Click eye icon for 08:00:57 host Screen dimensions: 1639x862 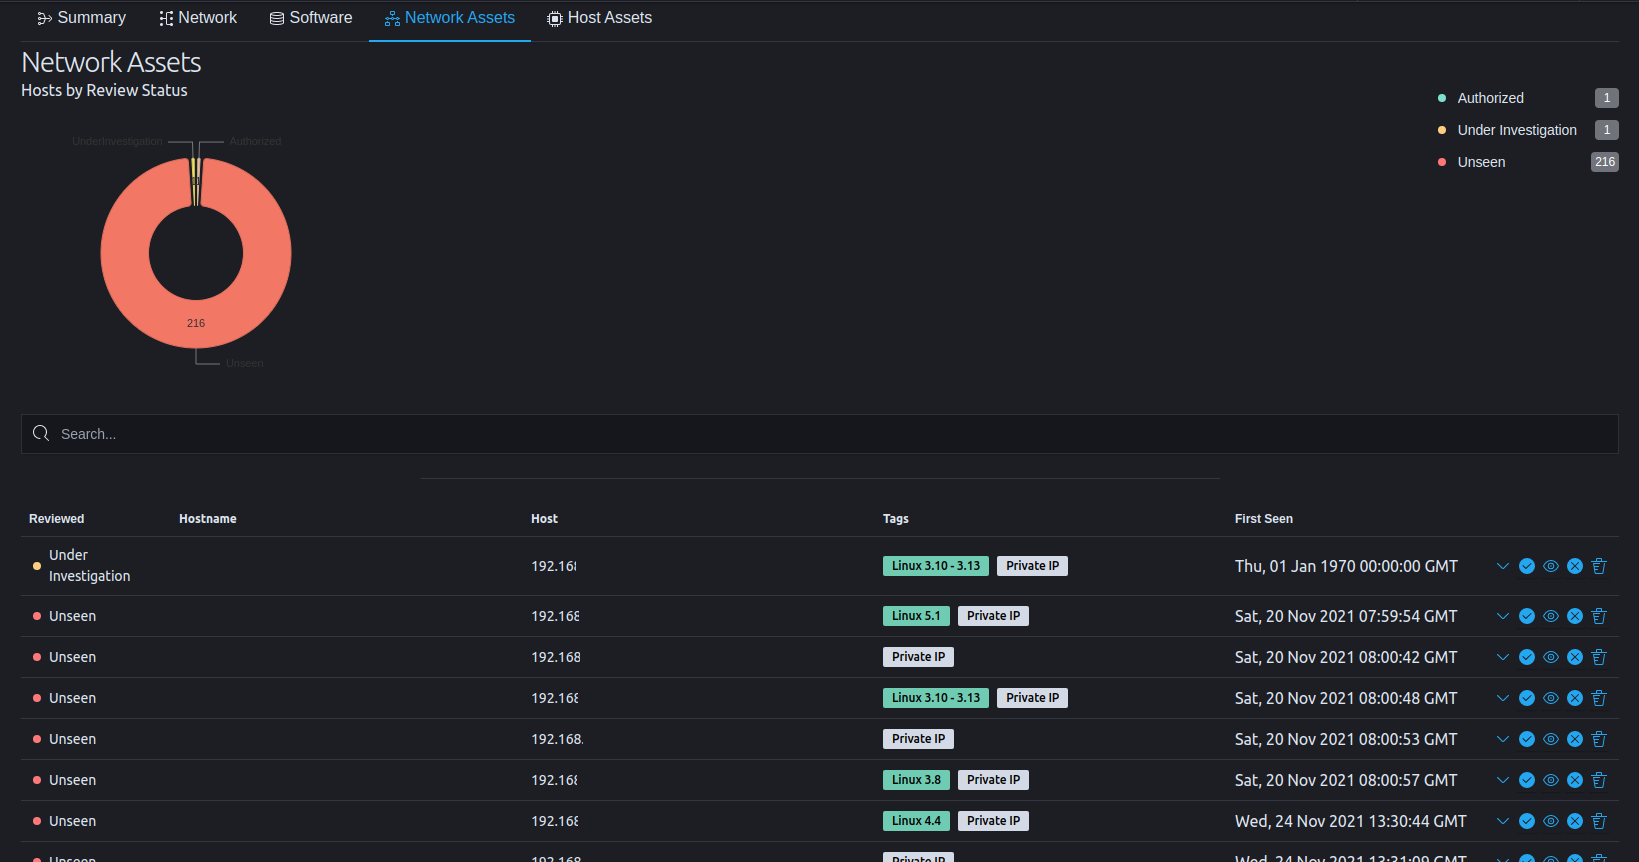pos(1551,780)
